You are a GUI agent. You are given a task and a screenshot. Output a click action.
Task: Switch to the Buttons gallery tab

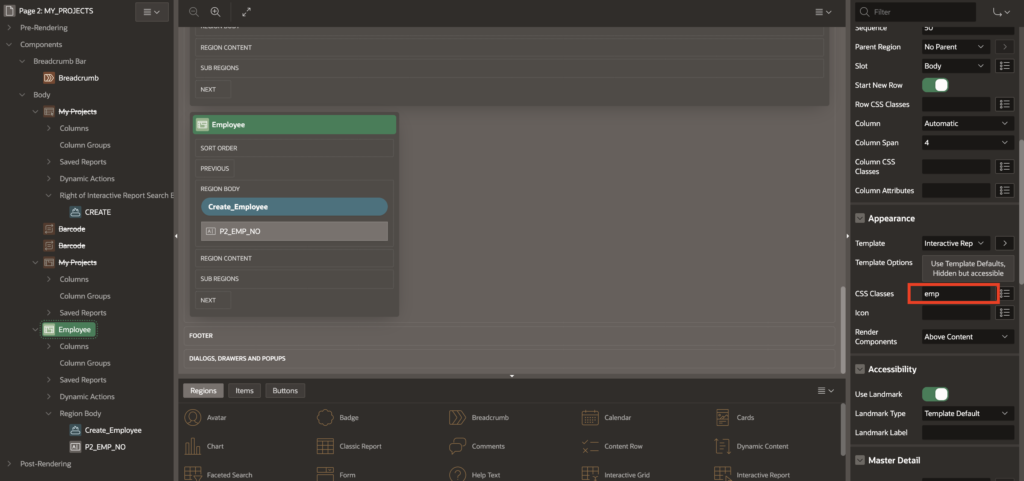point(285,391)
